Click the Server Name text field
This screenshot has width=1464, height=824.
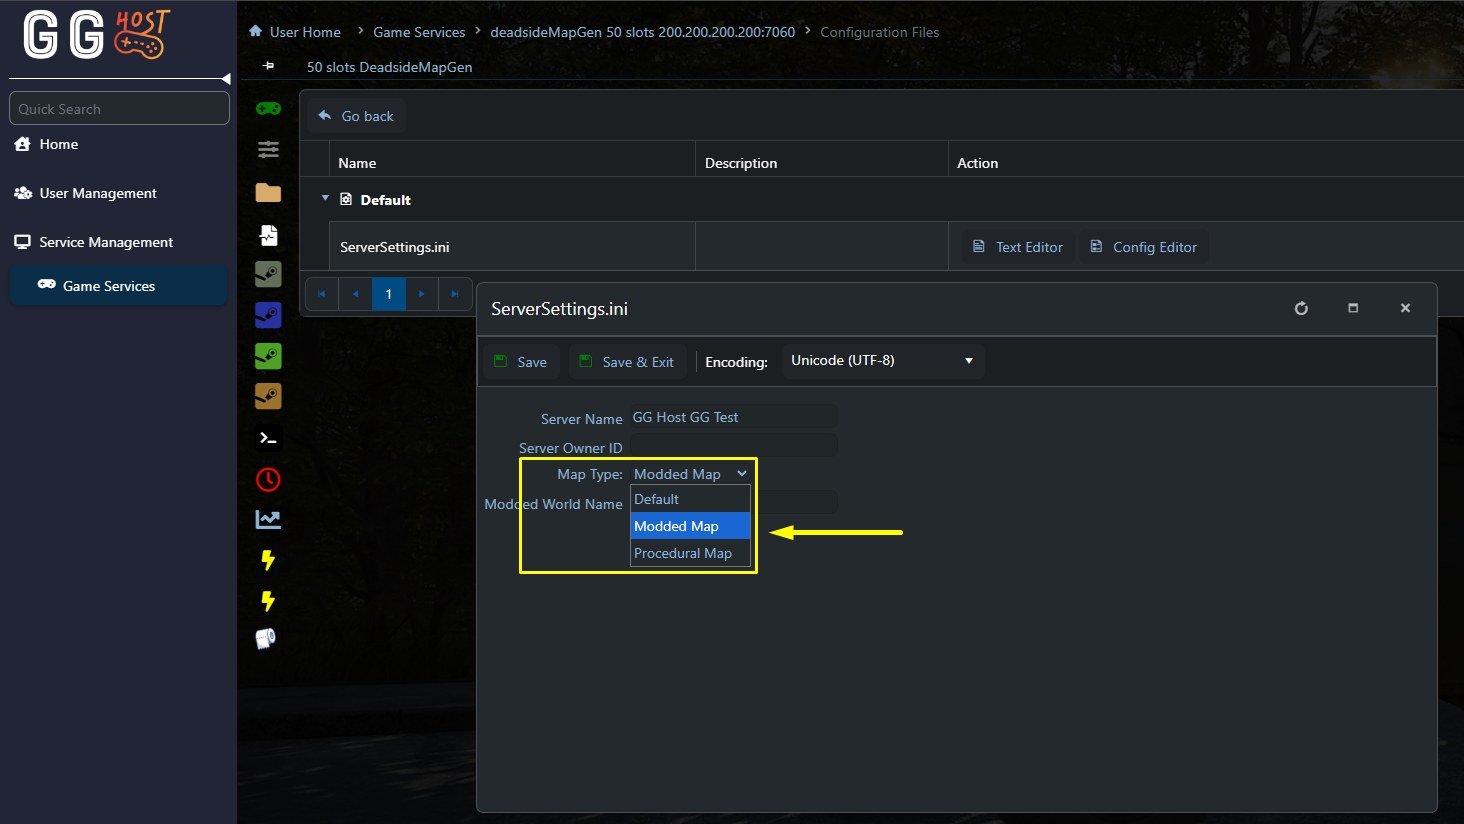(733, 417)
